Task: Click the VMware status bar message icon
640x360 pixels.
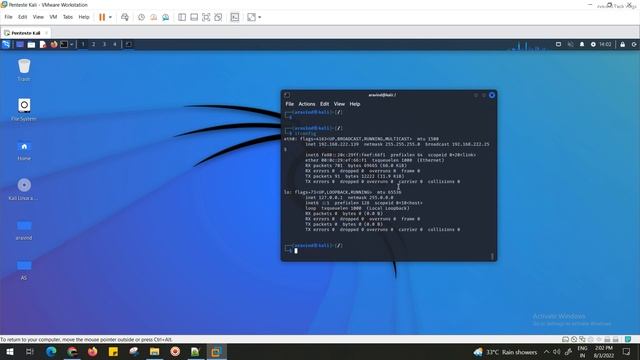Action: (628, 339)
